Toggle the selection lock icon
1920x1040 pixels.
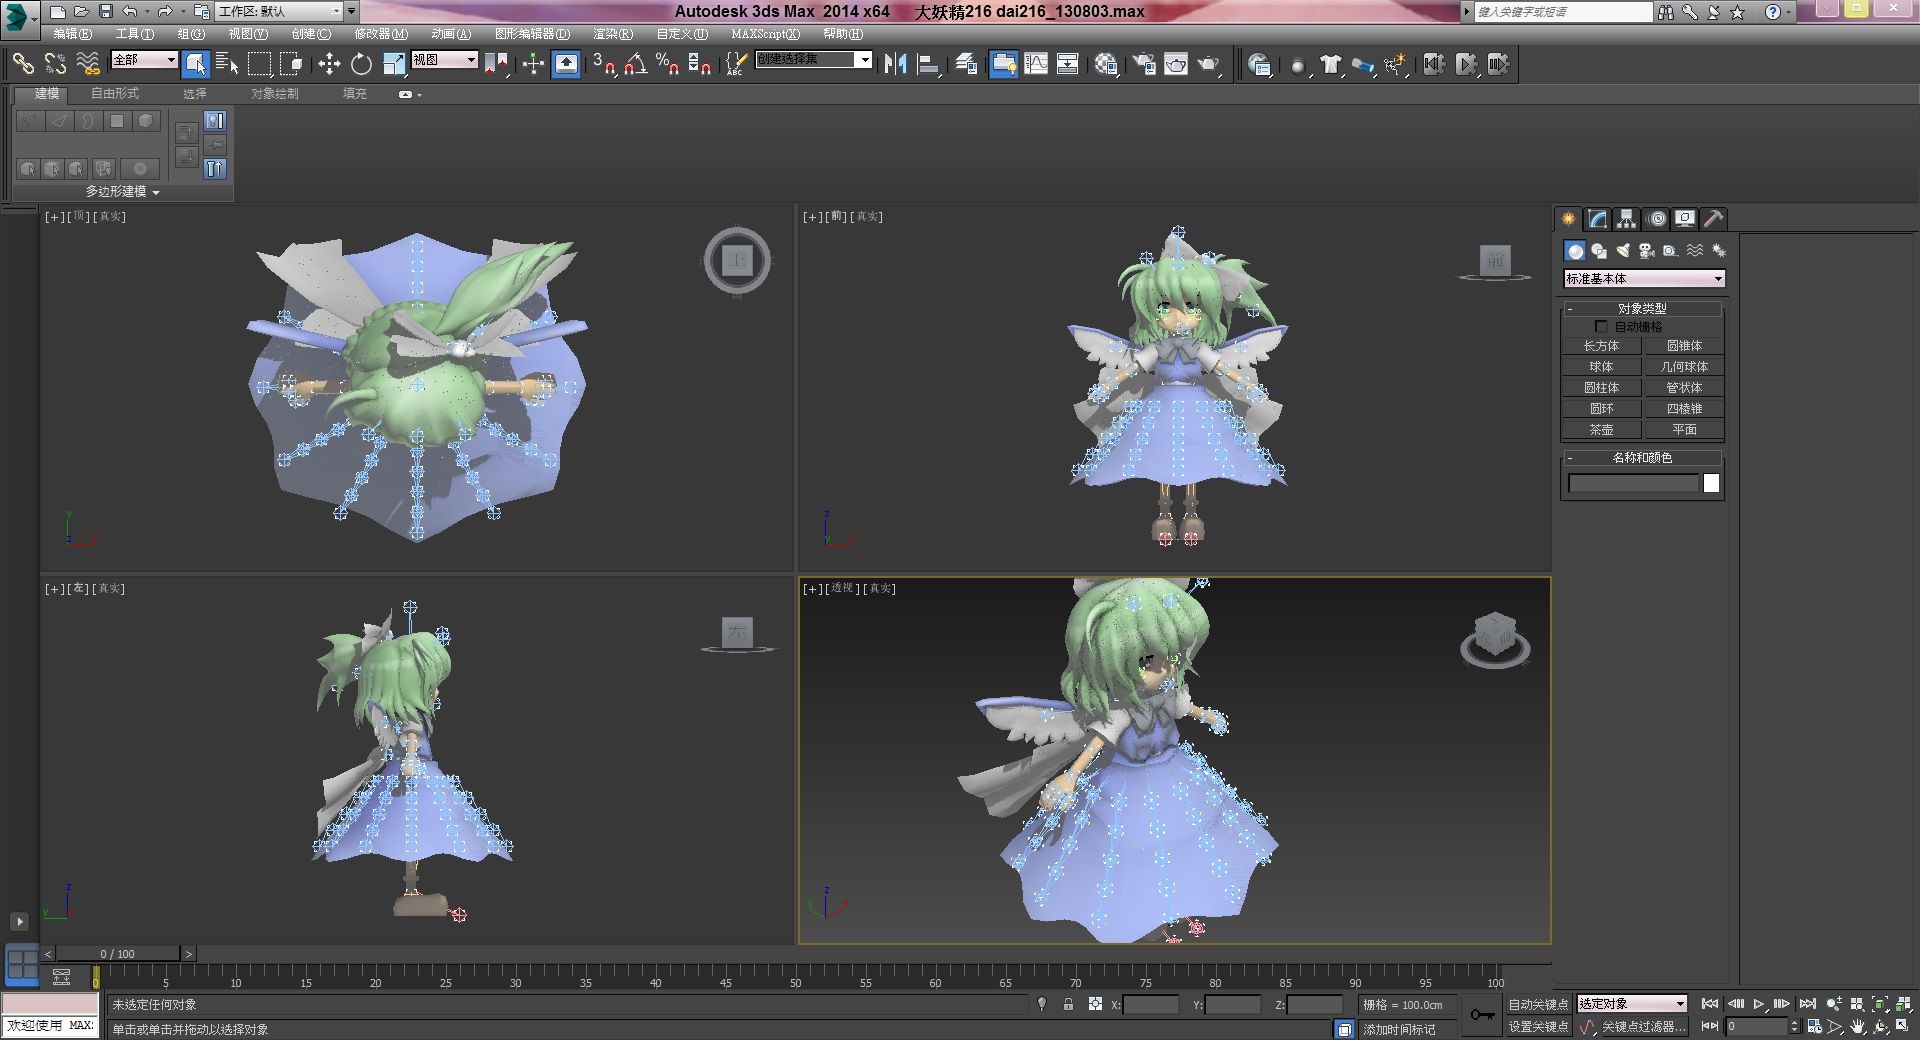pos(1068,1004)
